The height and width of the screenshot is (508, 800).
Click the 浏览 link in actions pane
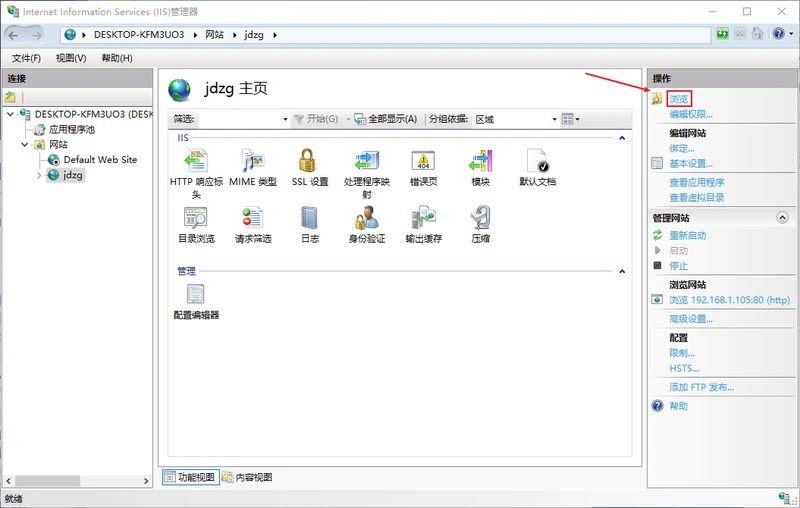[x=679, y=99]
